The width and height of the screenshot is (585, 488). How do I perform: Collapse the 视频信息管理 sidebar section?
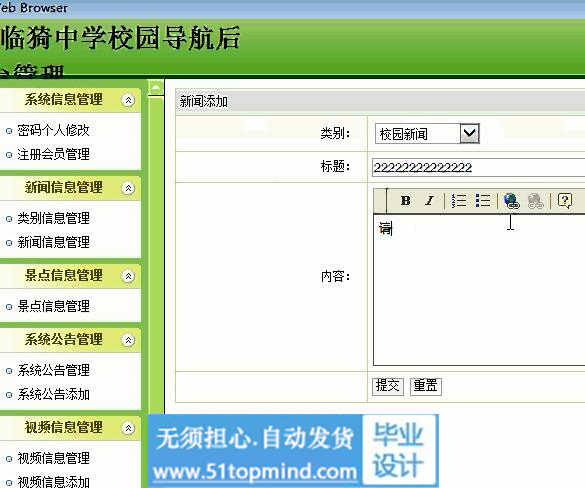[x=128, y=428]
